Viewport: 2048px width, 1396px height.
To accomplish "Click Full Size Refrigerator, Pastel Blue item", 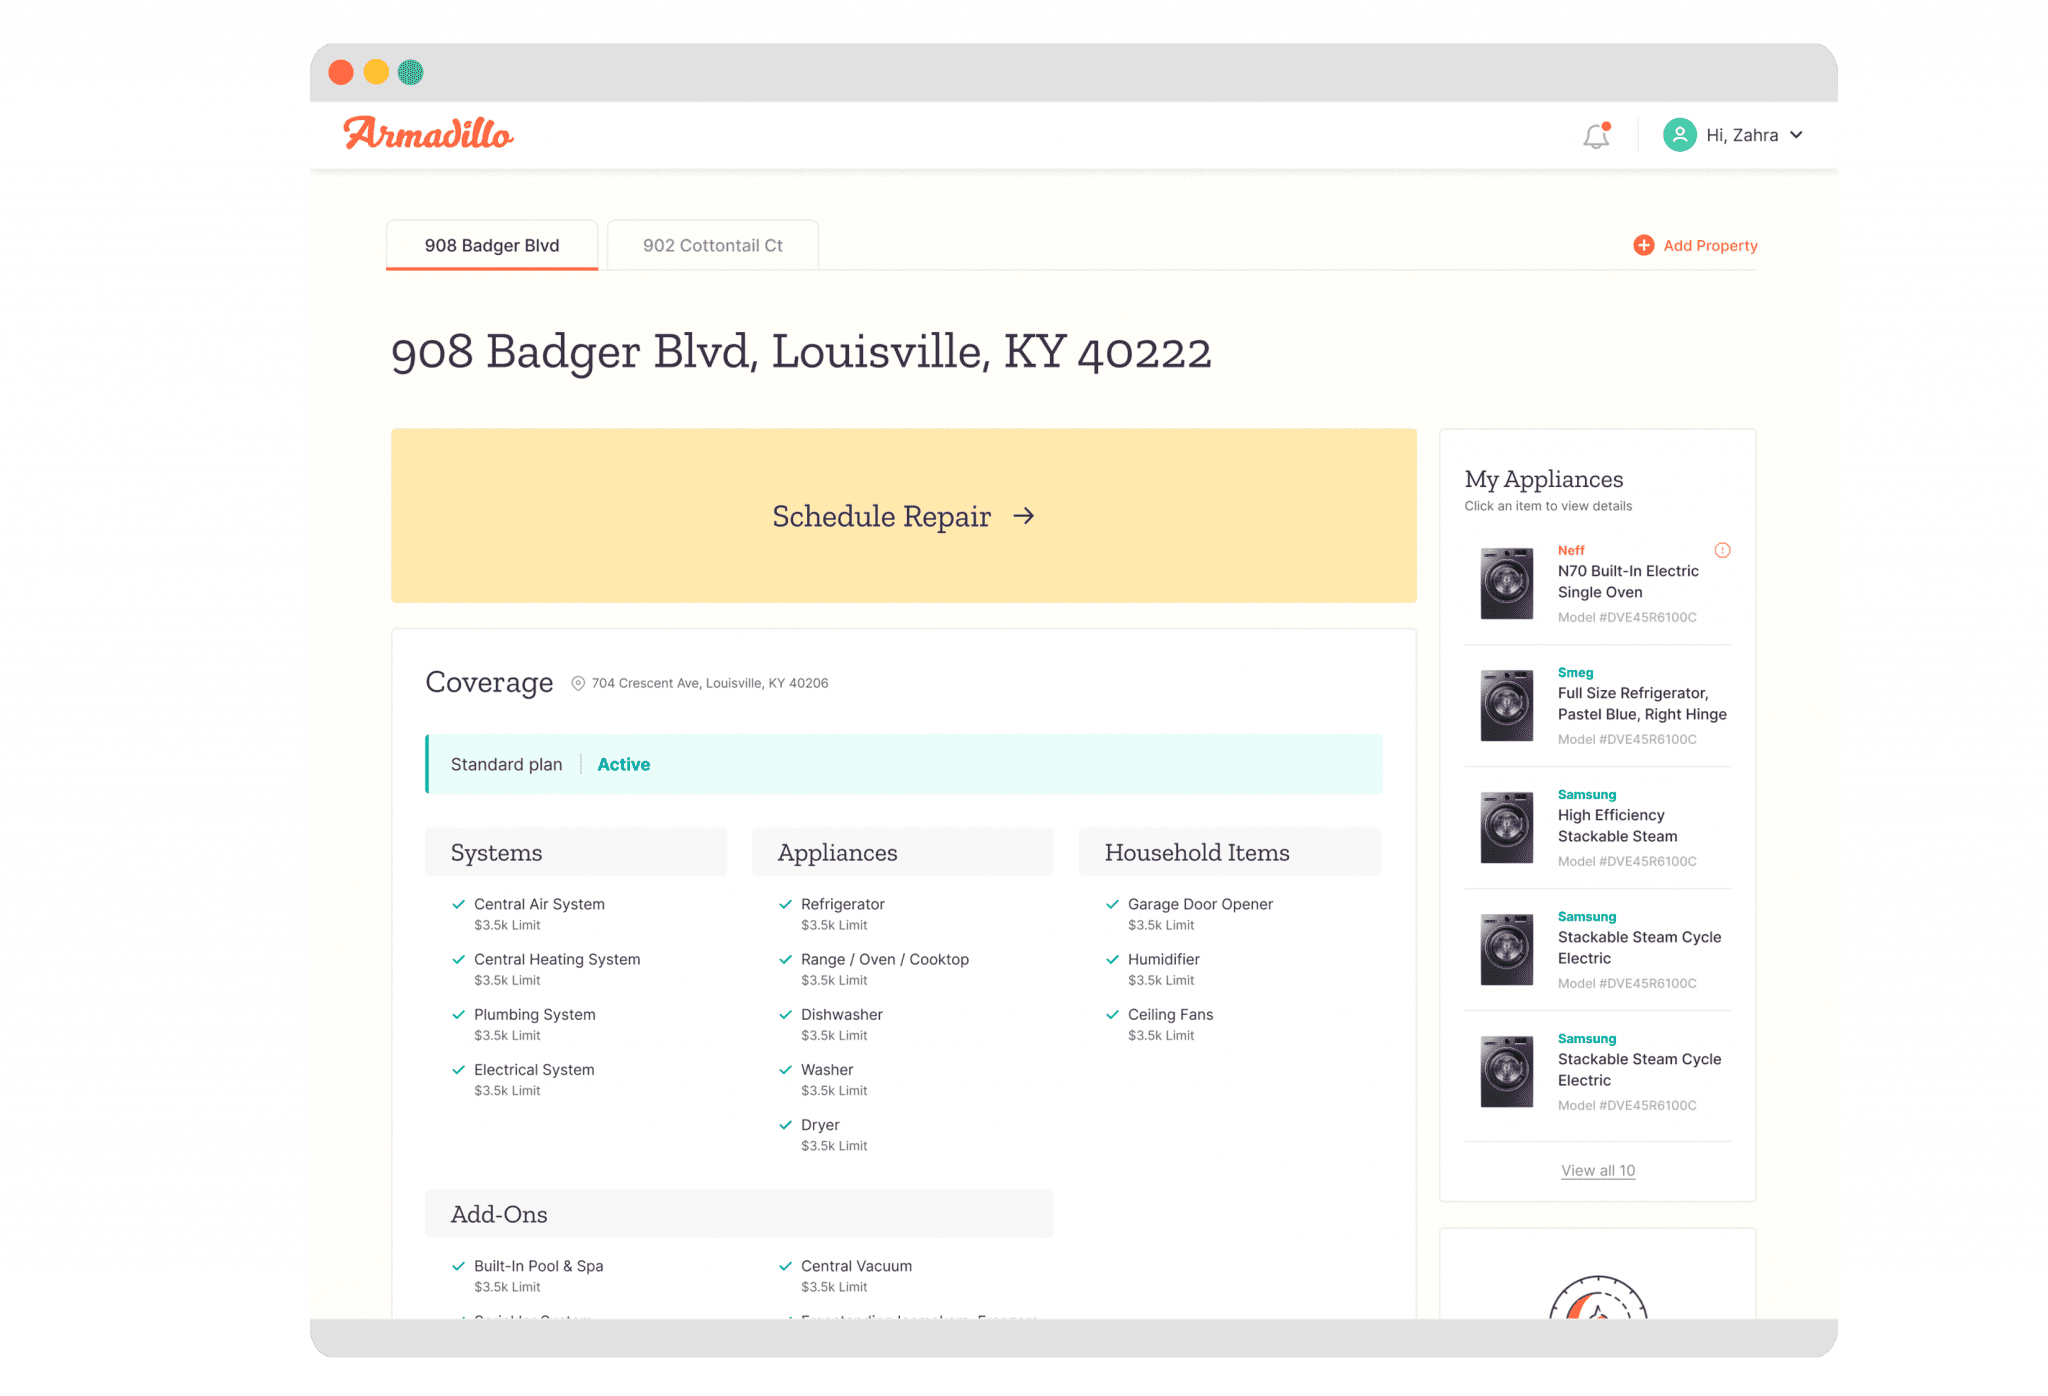I will [x=1641, y=703].
